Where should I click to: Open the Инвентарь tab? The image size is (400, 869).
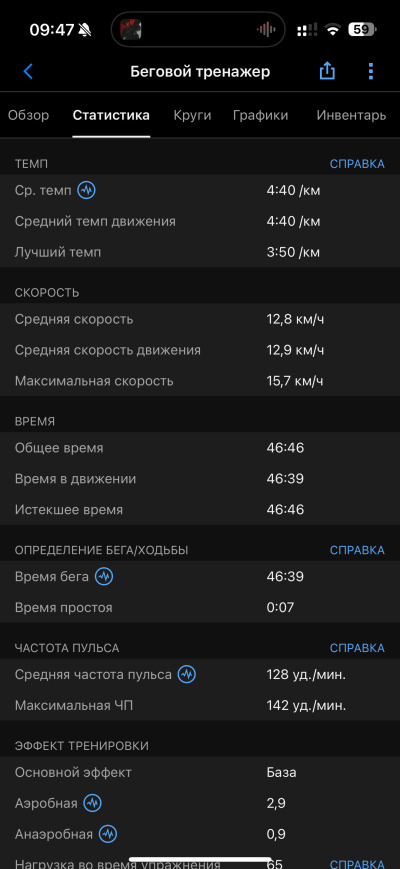[x=351, y=115]
